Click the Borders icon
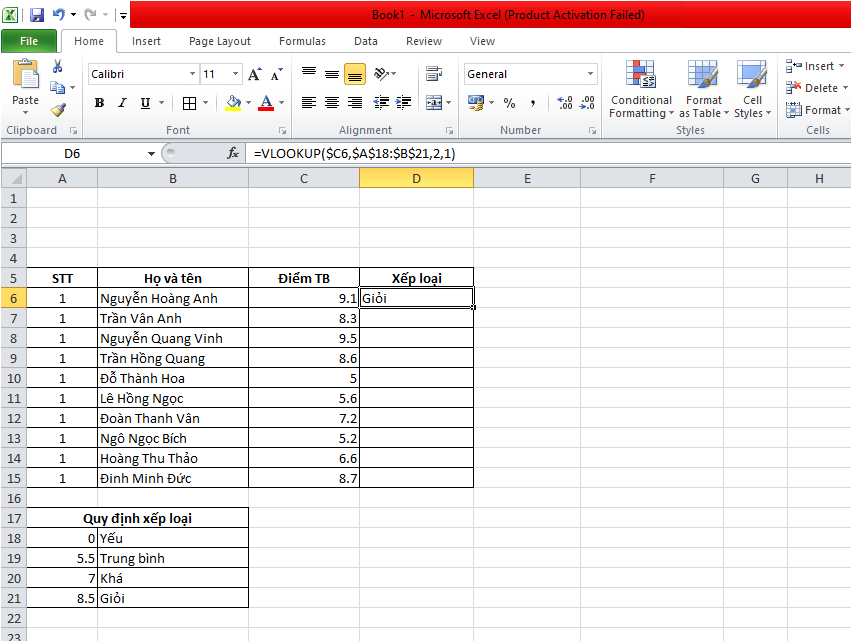This screenshot has width=851, height=641. coord(189,103)
